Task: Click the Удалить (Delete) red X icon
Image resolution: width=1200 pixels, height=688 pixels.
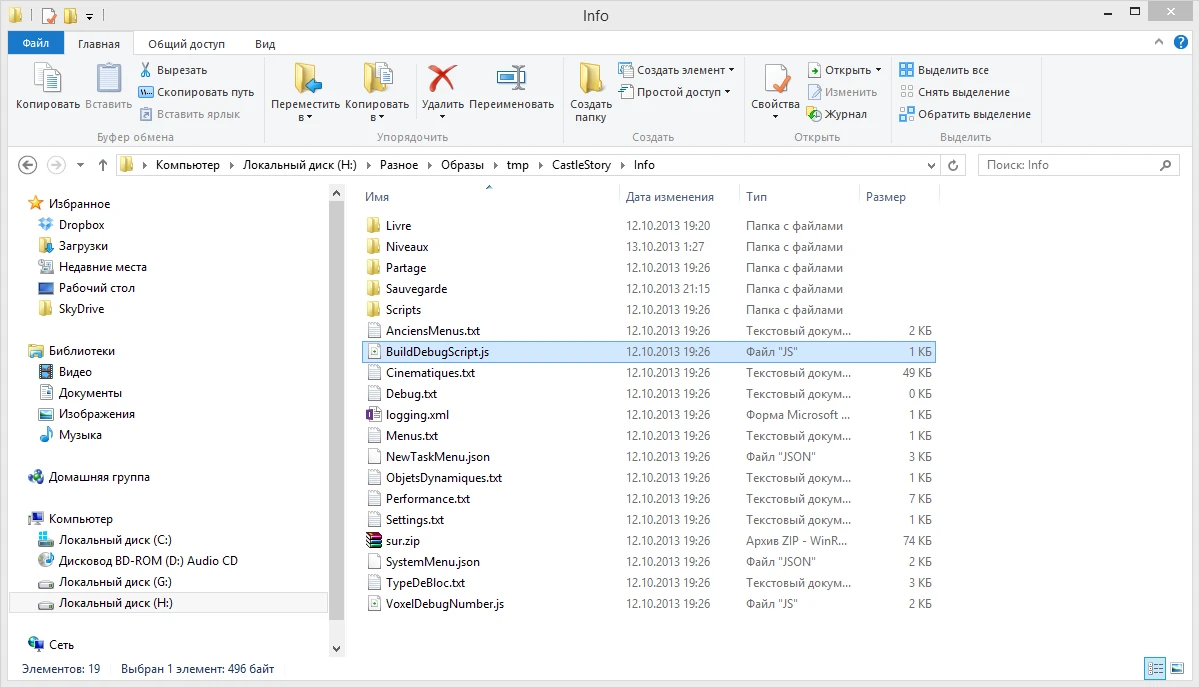Action: (442, 80)
